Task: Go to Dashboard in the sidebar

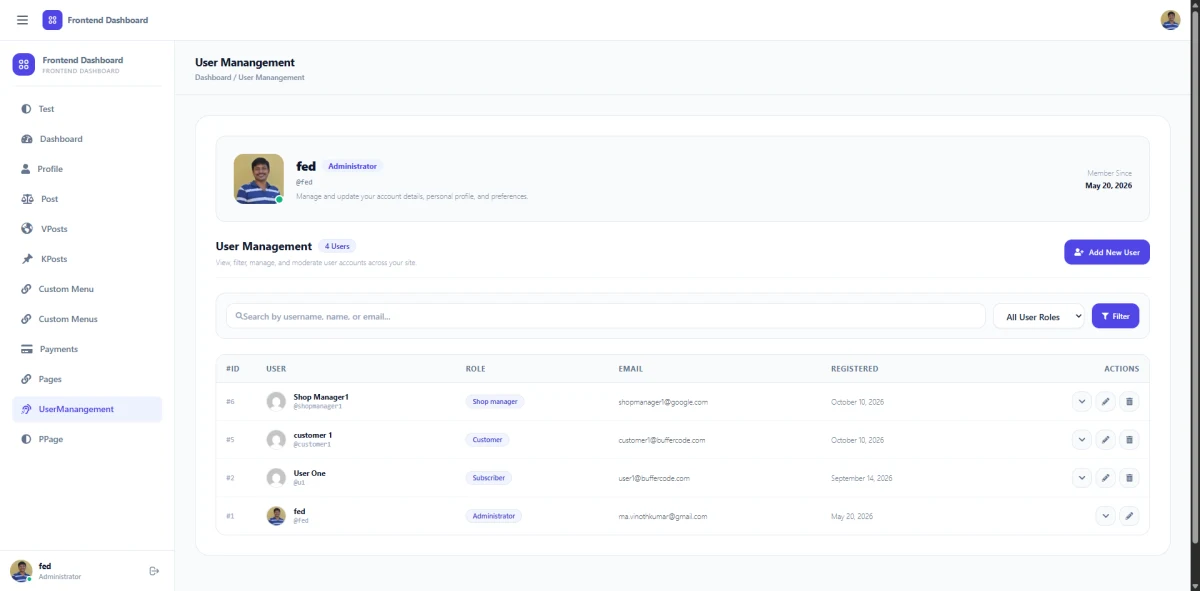Action: pyautogui.click(x=87, y=139)
